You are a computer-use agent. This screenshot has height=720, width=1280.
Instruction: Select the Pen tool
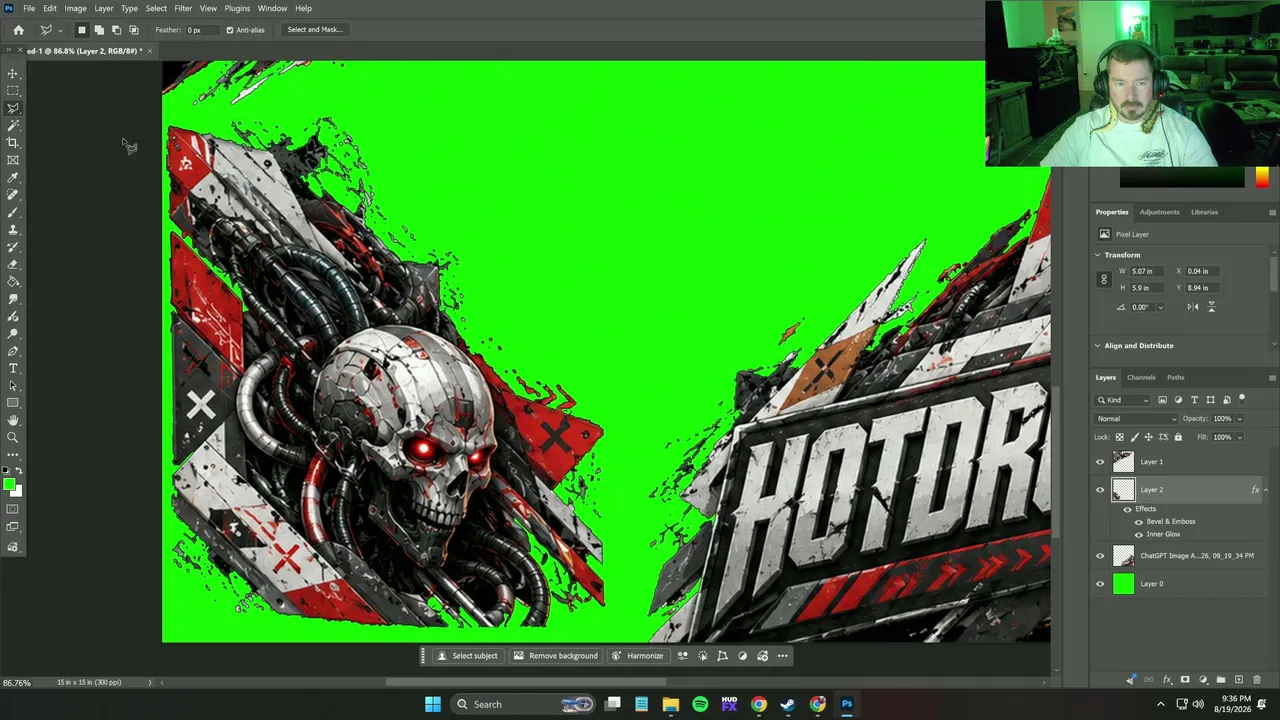[13, 351]
